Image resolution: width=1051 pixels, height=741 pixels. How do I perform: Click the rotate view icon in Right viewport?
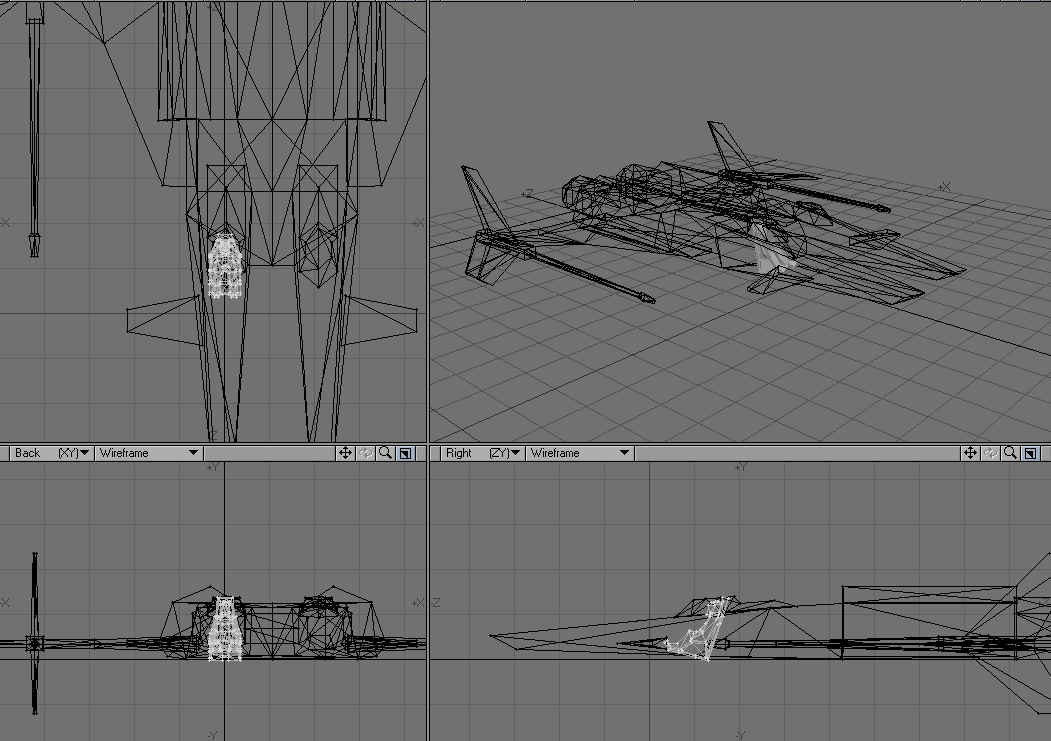[990, 453]
